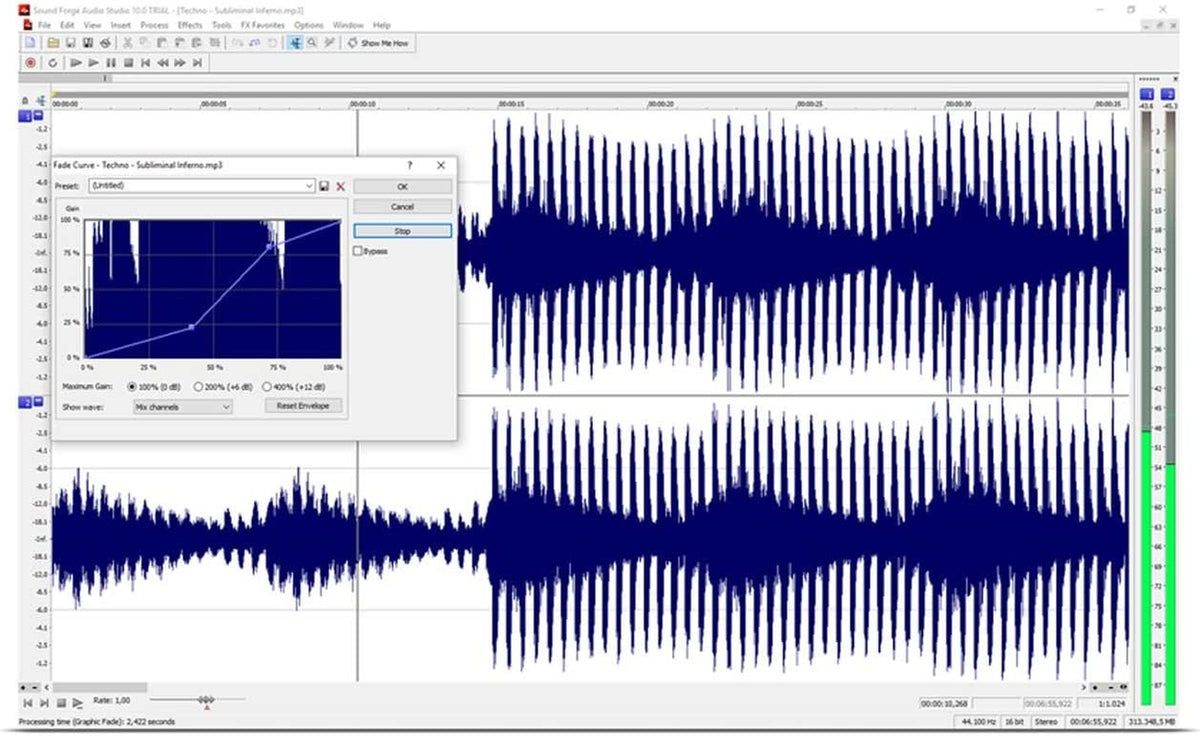Select 200% (+6 dB) maximum gain

[x=199, y=386]
